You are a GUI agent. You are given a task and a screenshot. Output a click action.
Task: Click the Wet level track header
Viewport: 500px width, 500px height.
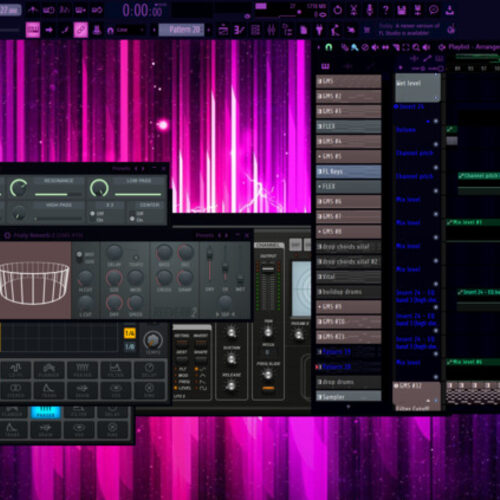418,88
